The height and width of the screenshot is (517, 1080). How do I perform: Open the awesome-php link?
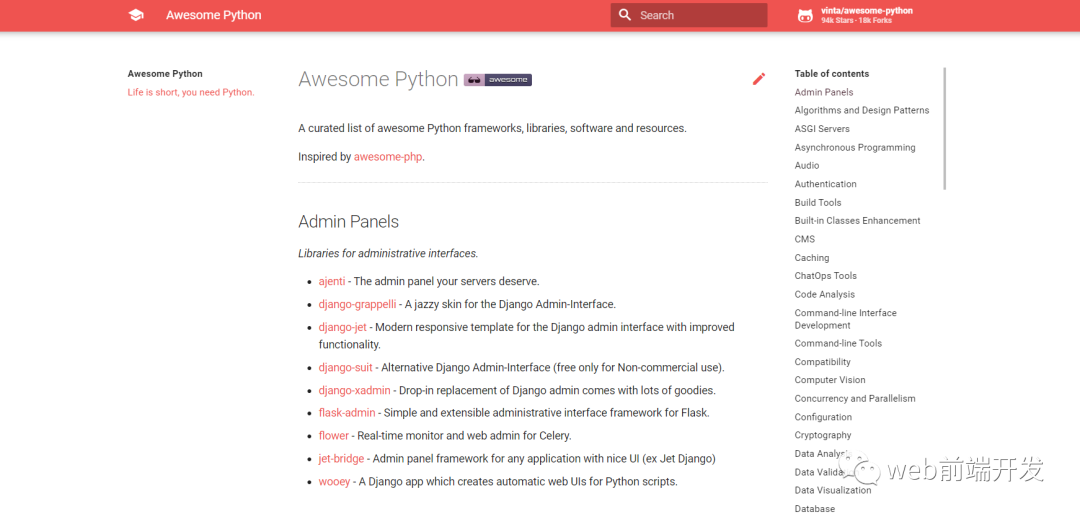tap(388, 157)
